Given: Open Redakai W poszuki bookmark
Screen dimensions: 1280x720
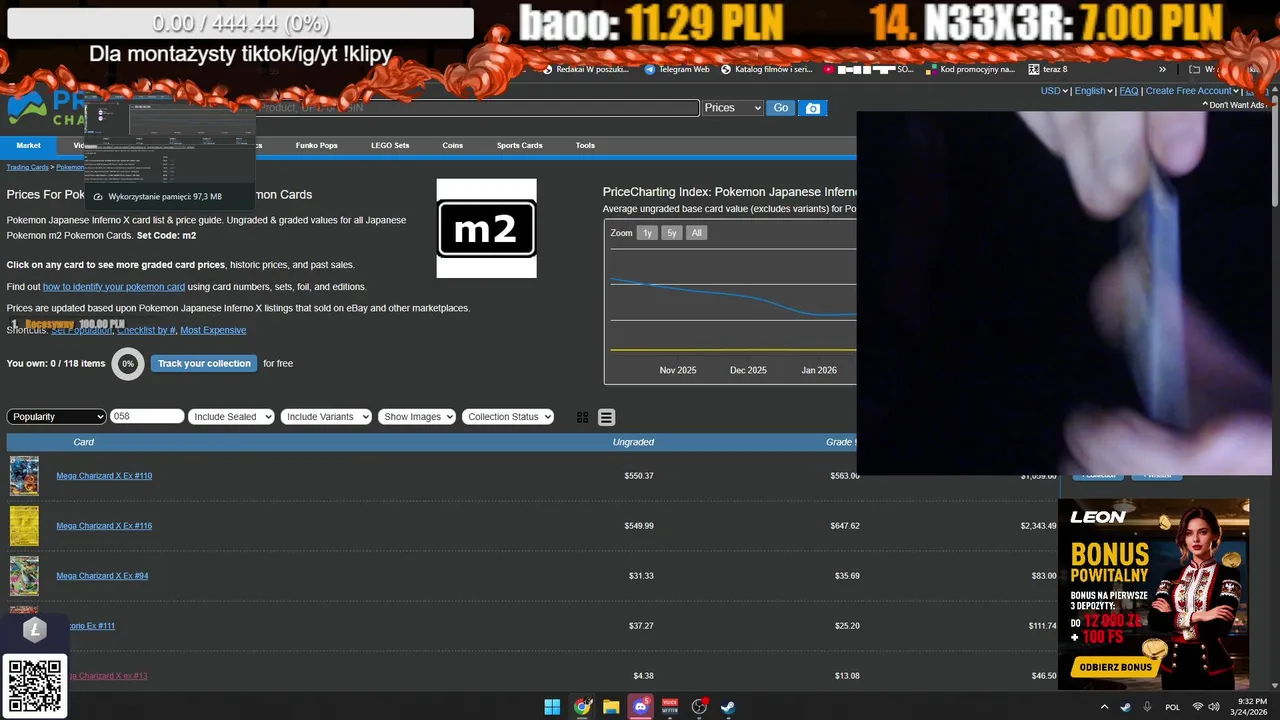Looking at the screenshot, I should 585,69.
